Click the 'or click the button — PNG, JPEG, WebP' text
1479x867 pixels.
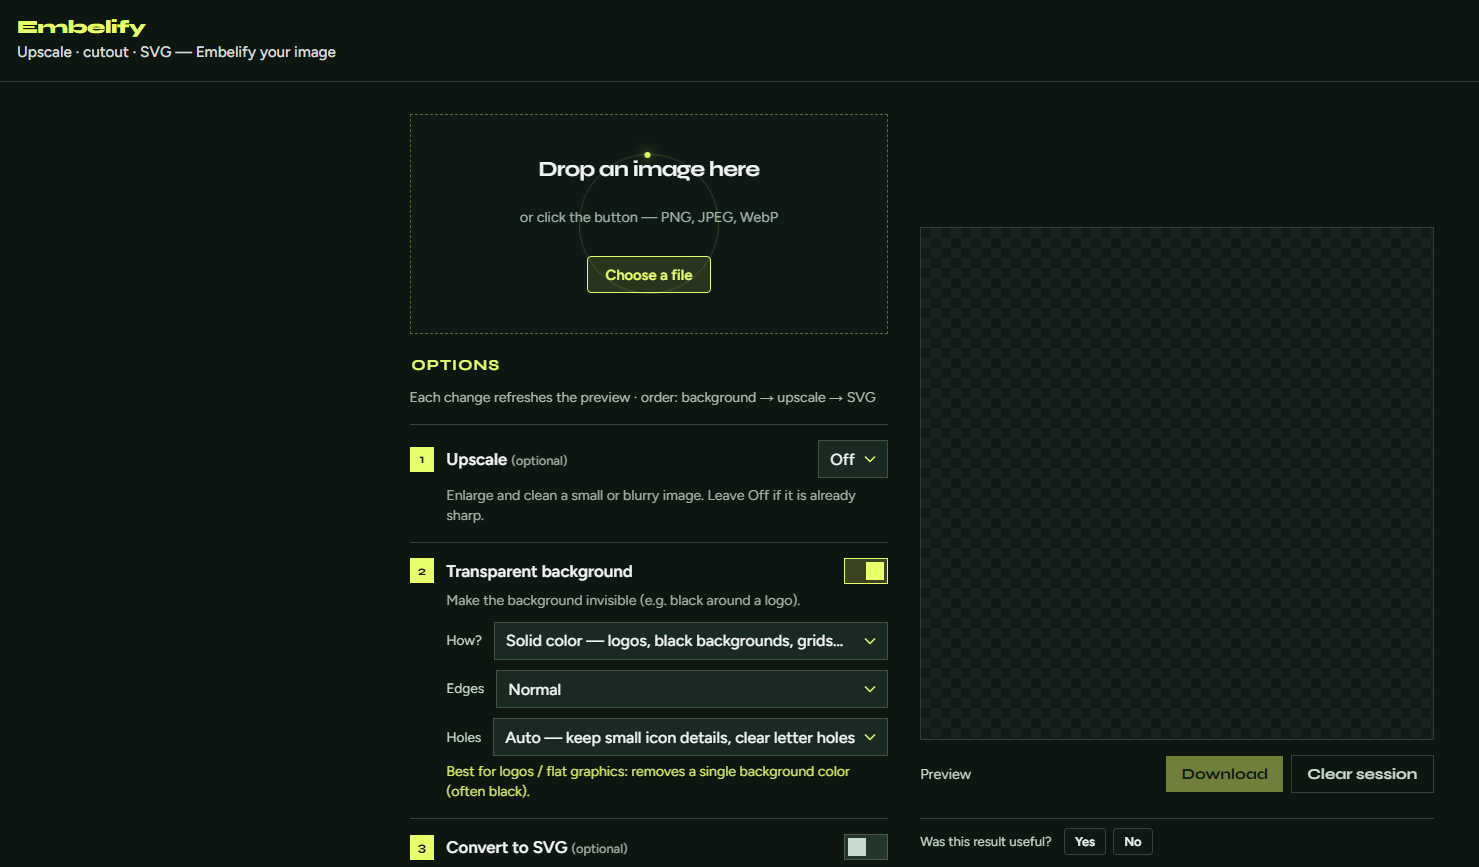649,217
